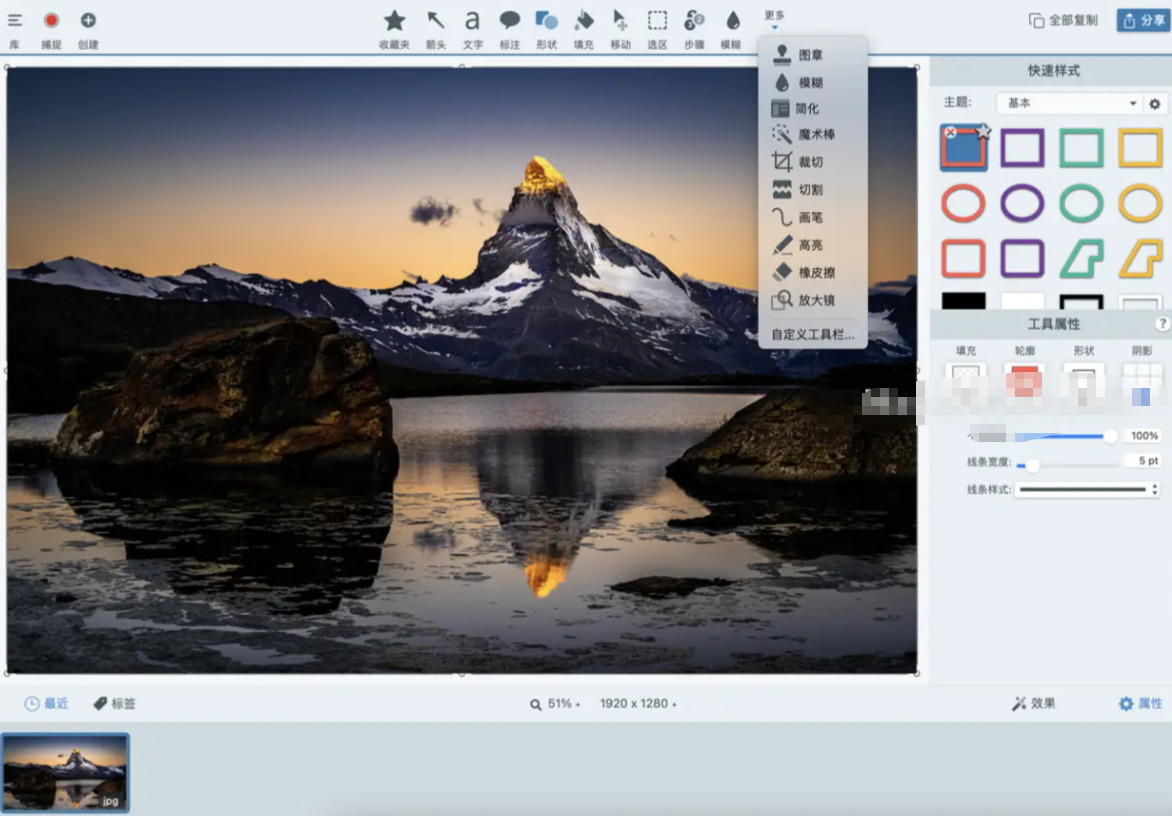Screen dimensions: 1172x816
Task: Apply the yellow rectangle quick style
Action: (x=1141, y=147)
